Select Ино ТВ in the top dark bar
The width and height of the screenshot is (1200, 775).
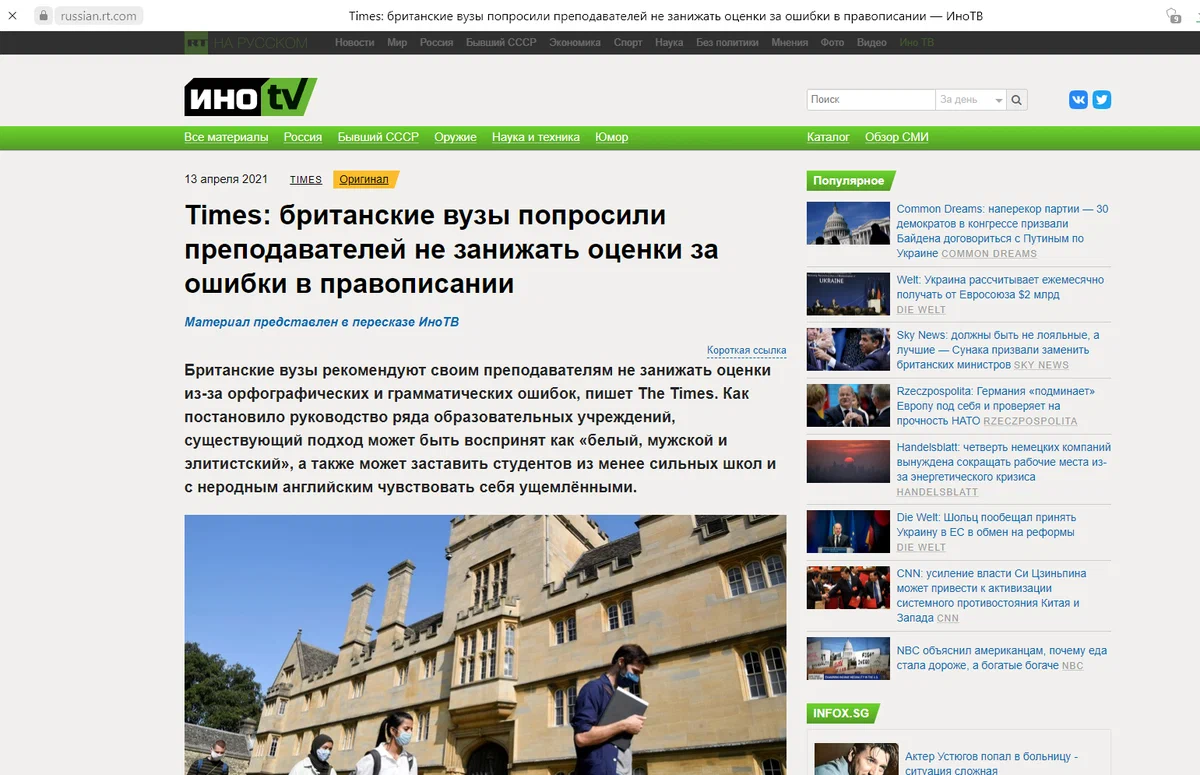(917, 43)
